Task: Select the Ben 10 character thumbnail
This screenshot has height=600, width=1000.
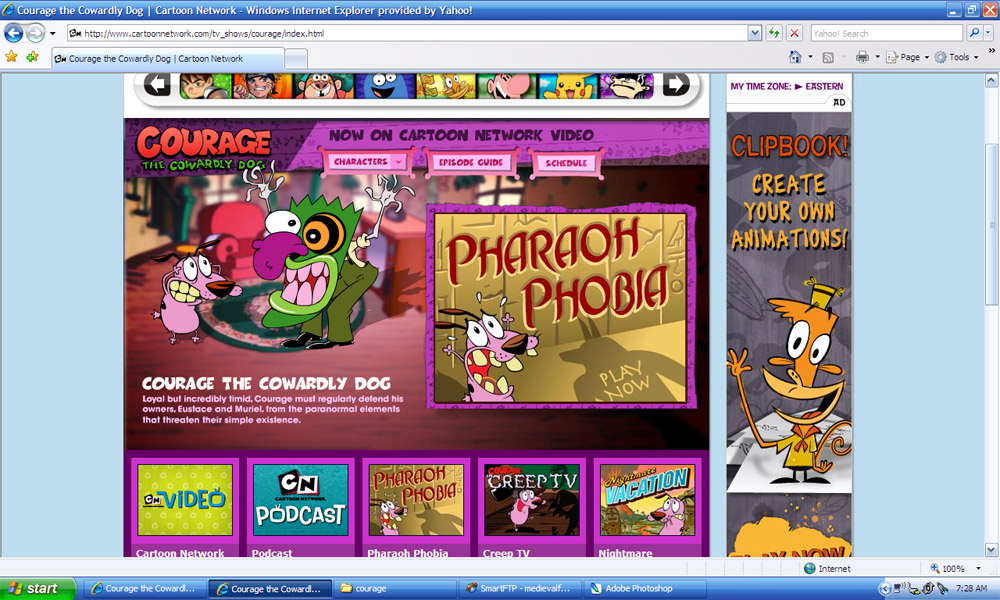Action: [205, 85]
